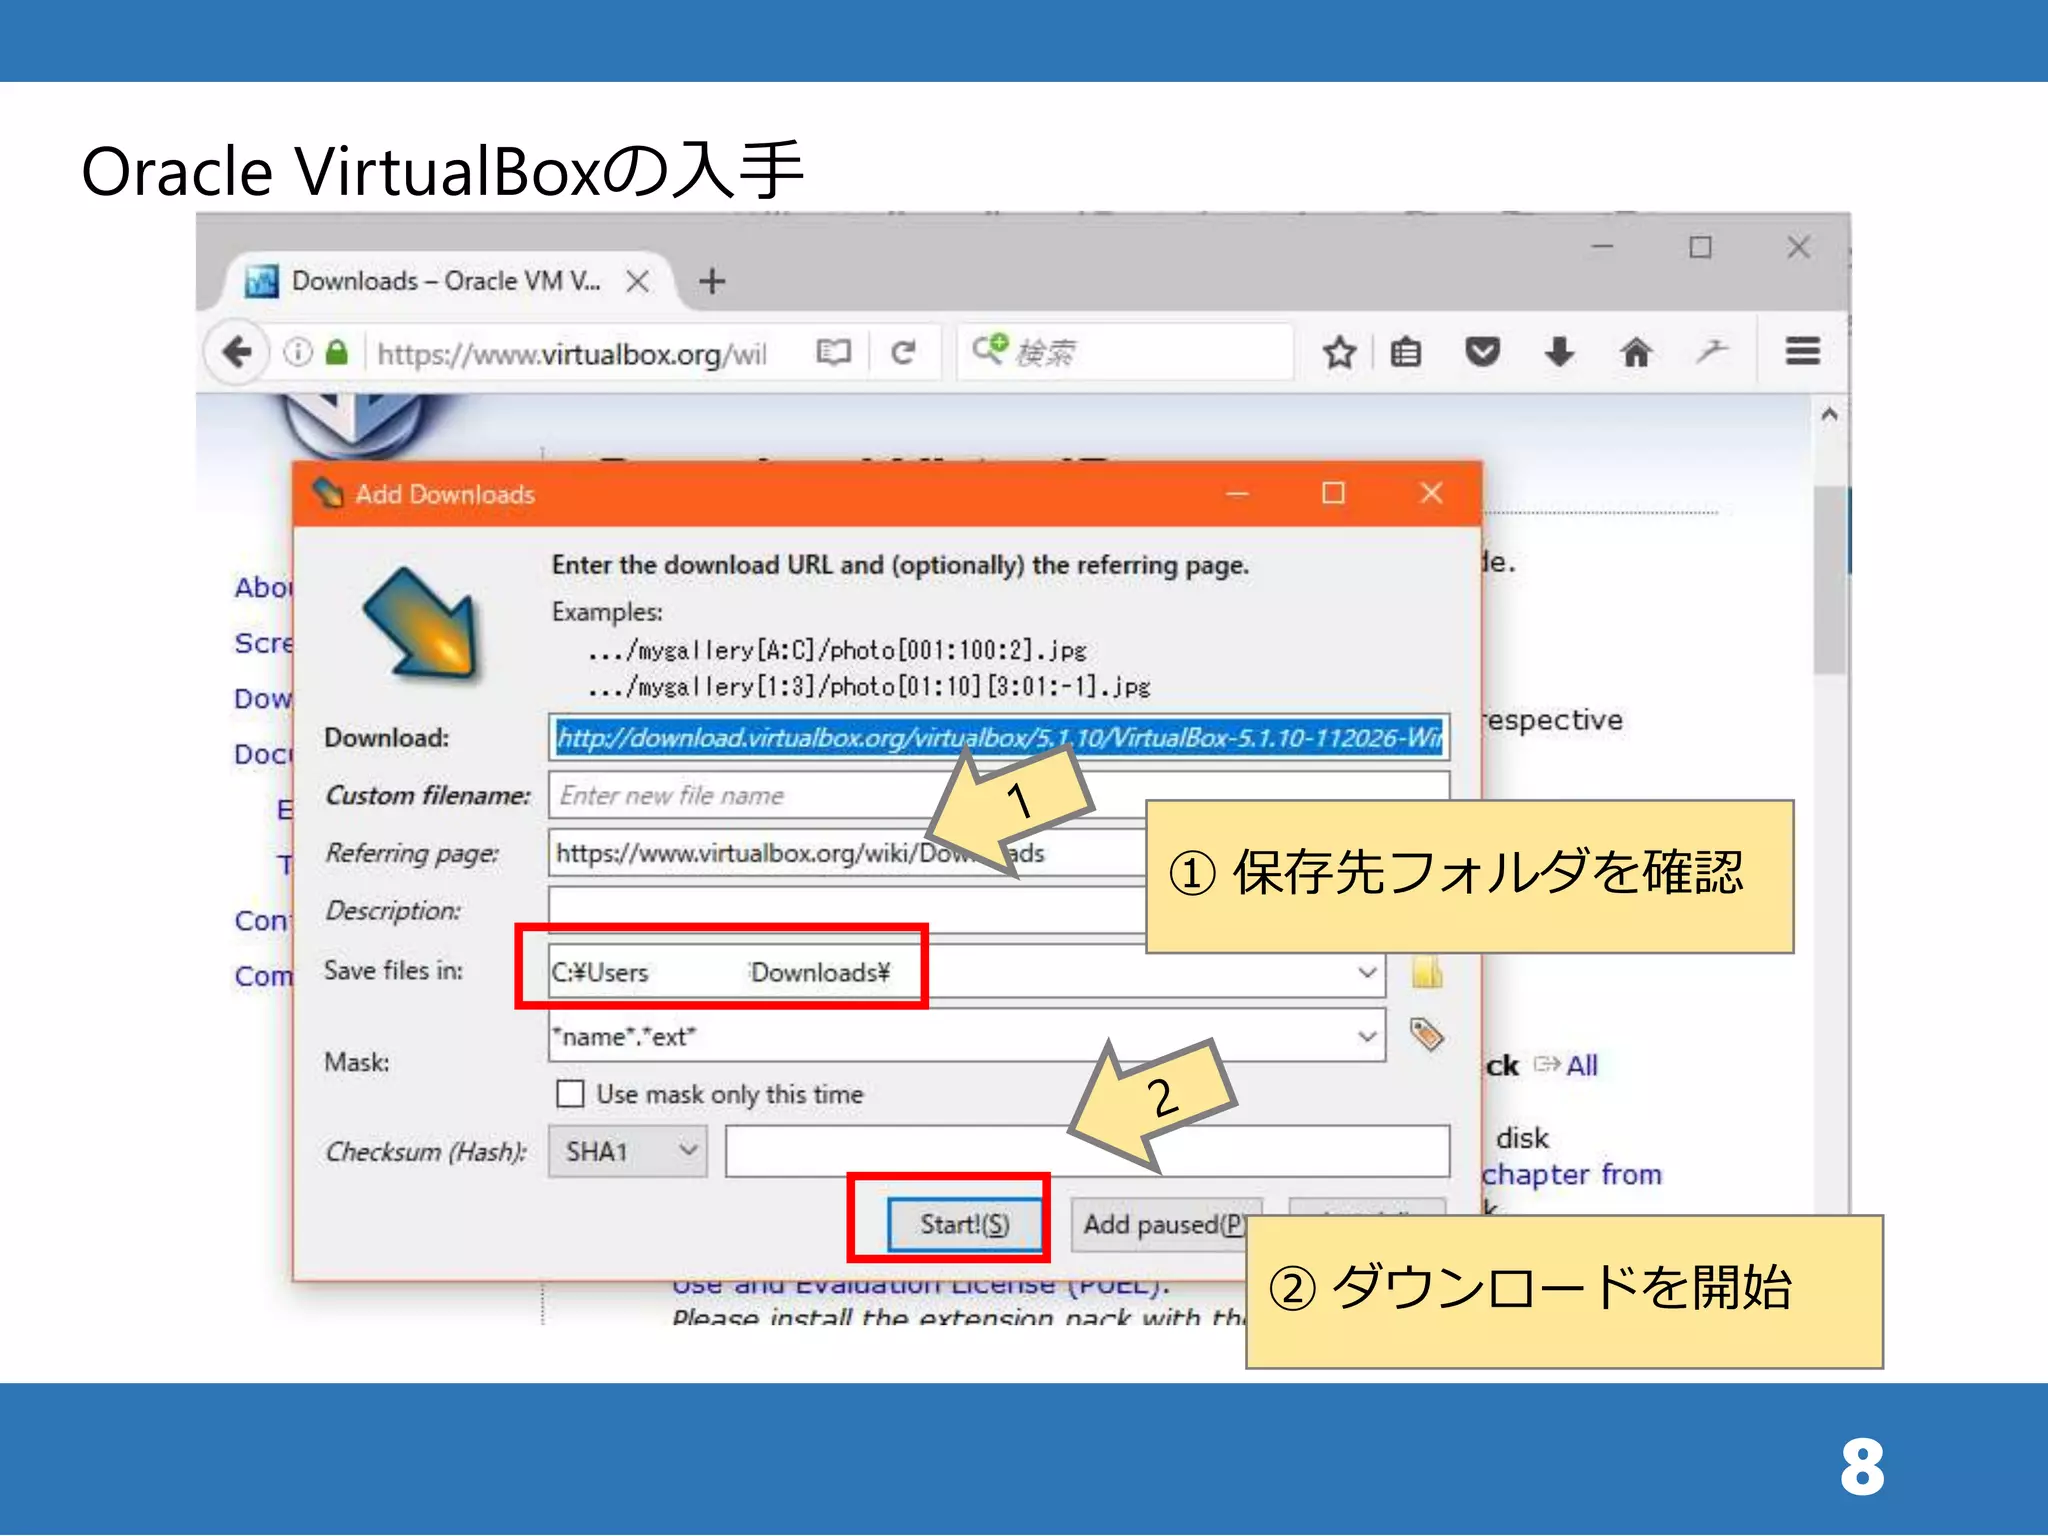Expand the Save files in dropdown arrow
Viewport: 2048px width, 1536px height.
pyautogui.click(x=1366, y=972)
